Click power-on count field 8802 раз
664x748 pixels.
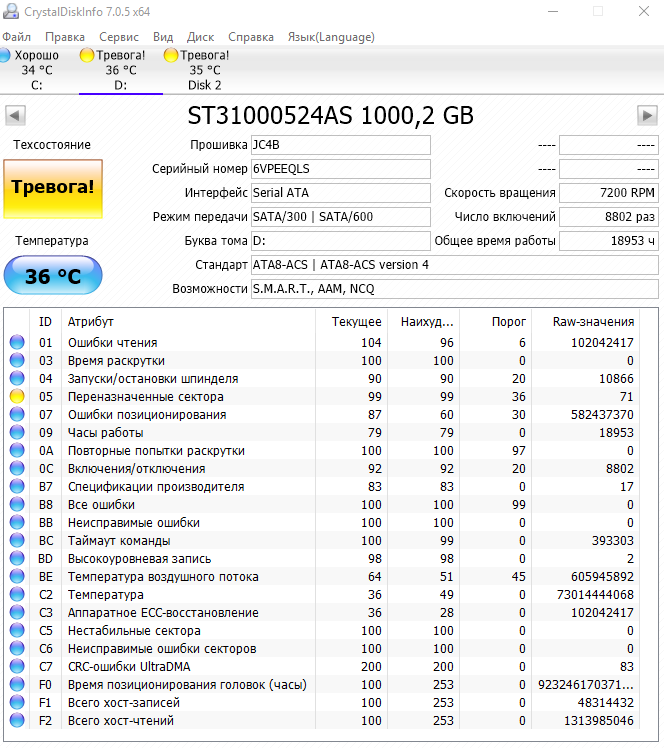pos(609,217)
